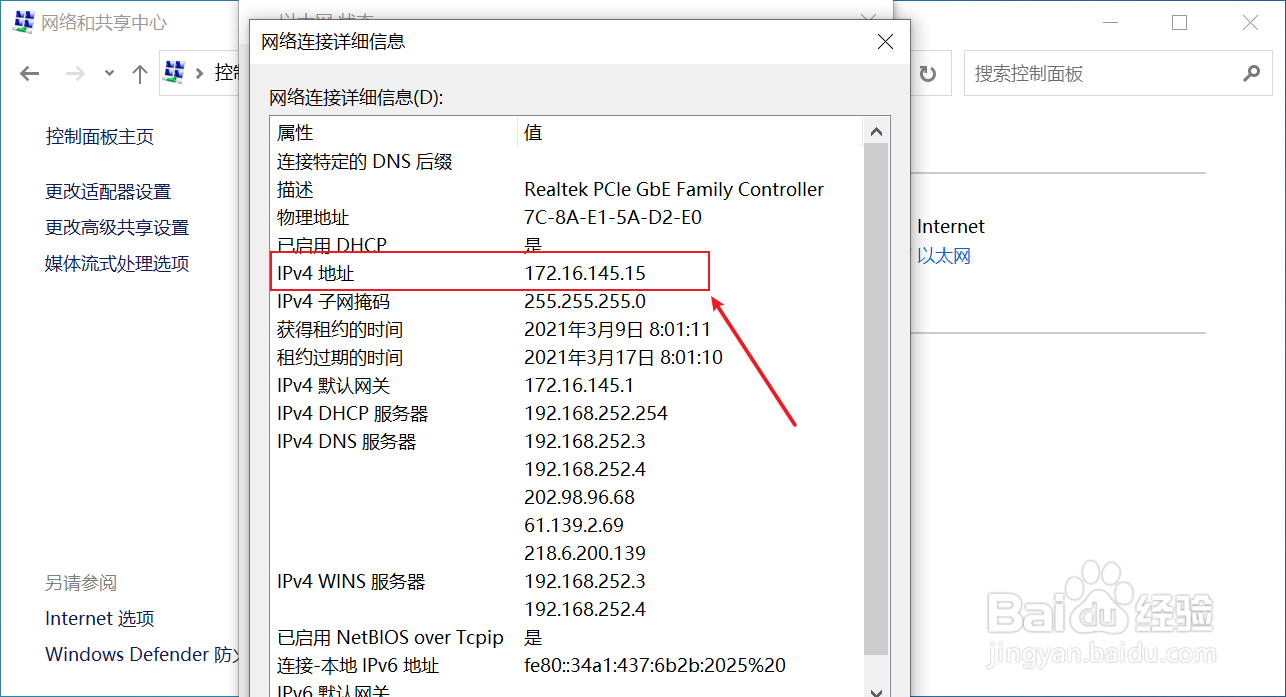Select the Realtek PCIe GbE Family Controller value
The image size is (1286, 697).
tap(674, 189)
